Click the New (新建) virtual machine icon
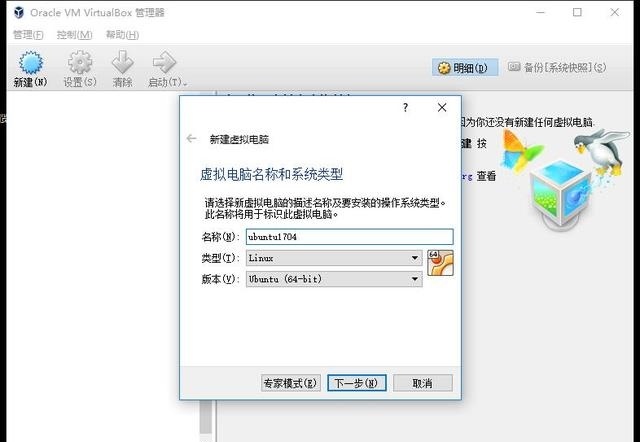Image resolution: width=640 pixels, height=442 pixels. click(x=31, y=64)
